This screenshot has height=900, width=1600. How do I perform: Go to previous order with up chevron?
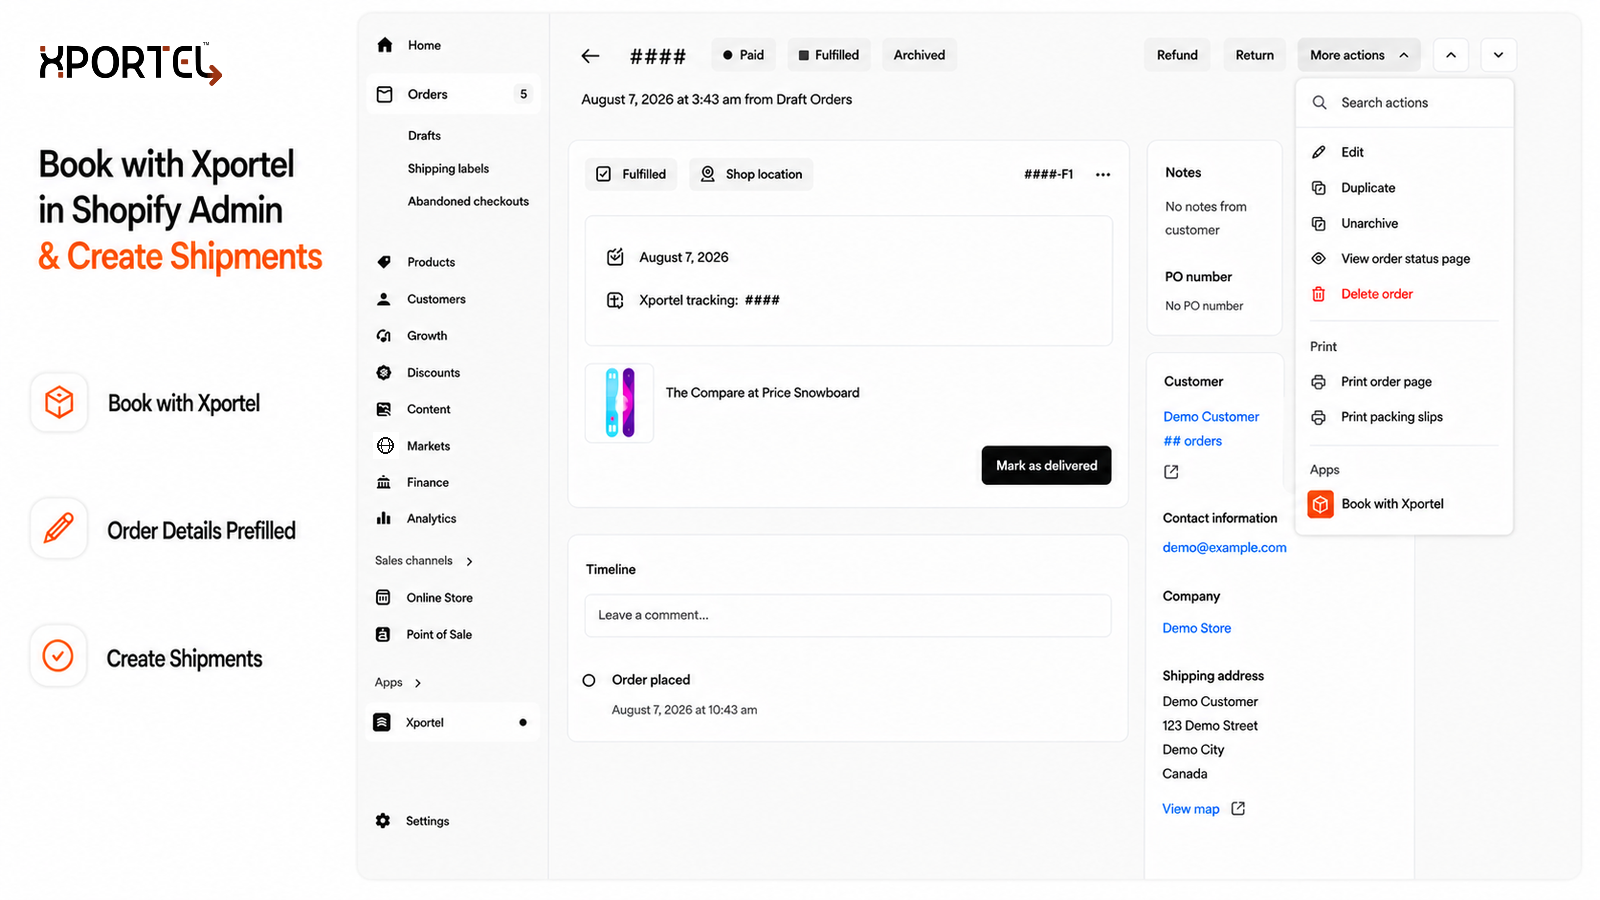click(1451, 55)
